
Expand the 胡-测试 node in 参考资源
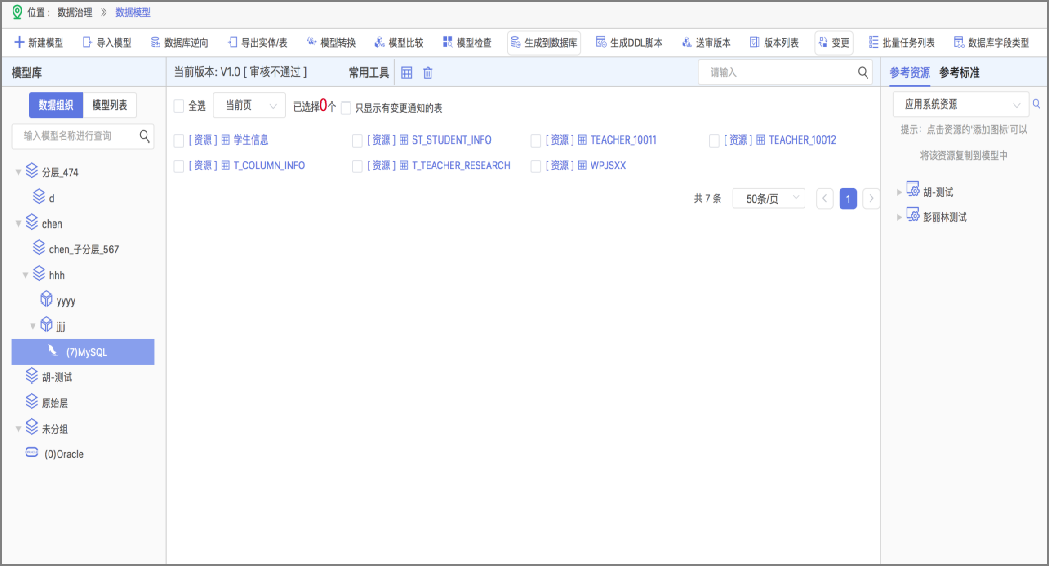[899, 192]
